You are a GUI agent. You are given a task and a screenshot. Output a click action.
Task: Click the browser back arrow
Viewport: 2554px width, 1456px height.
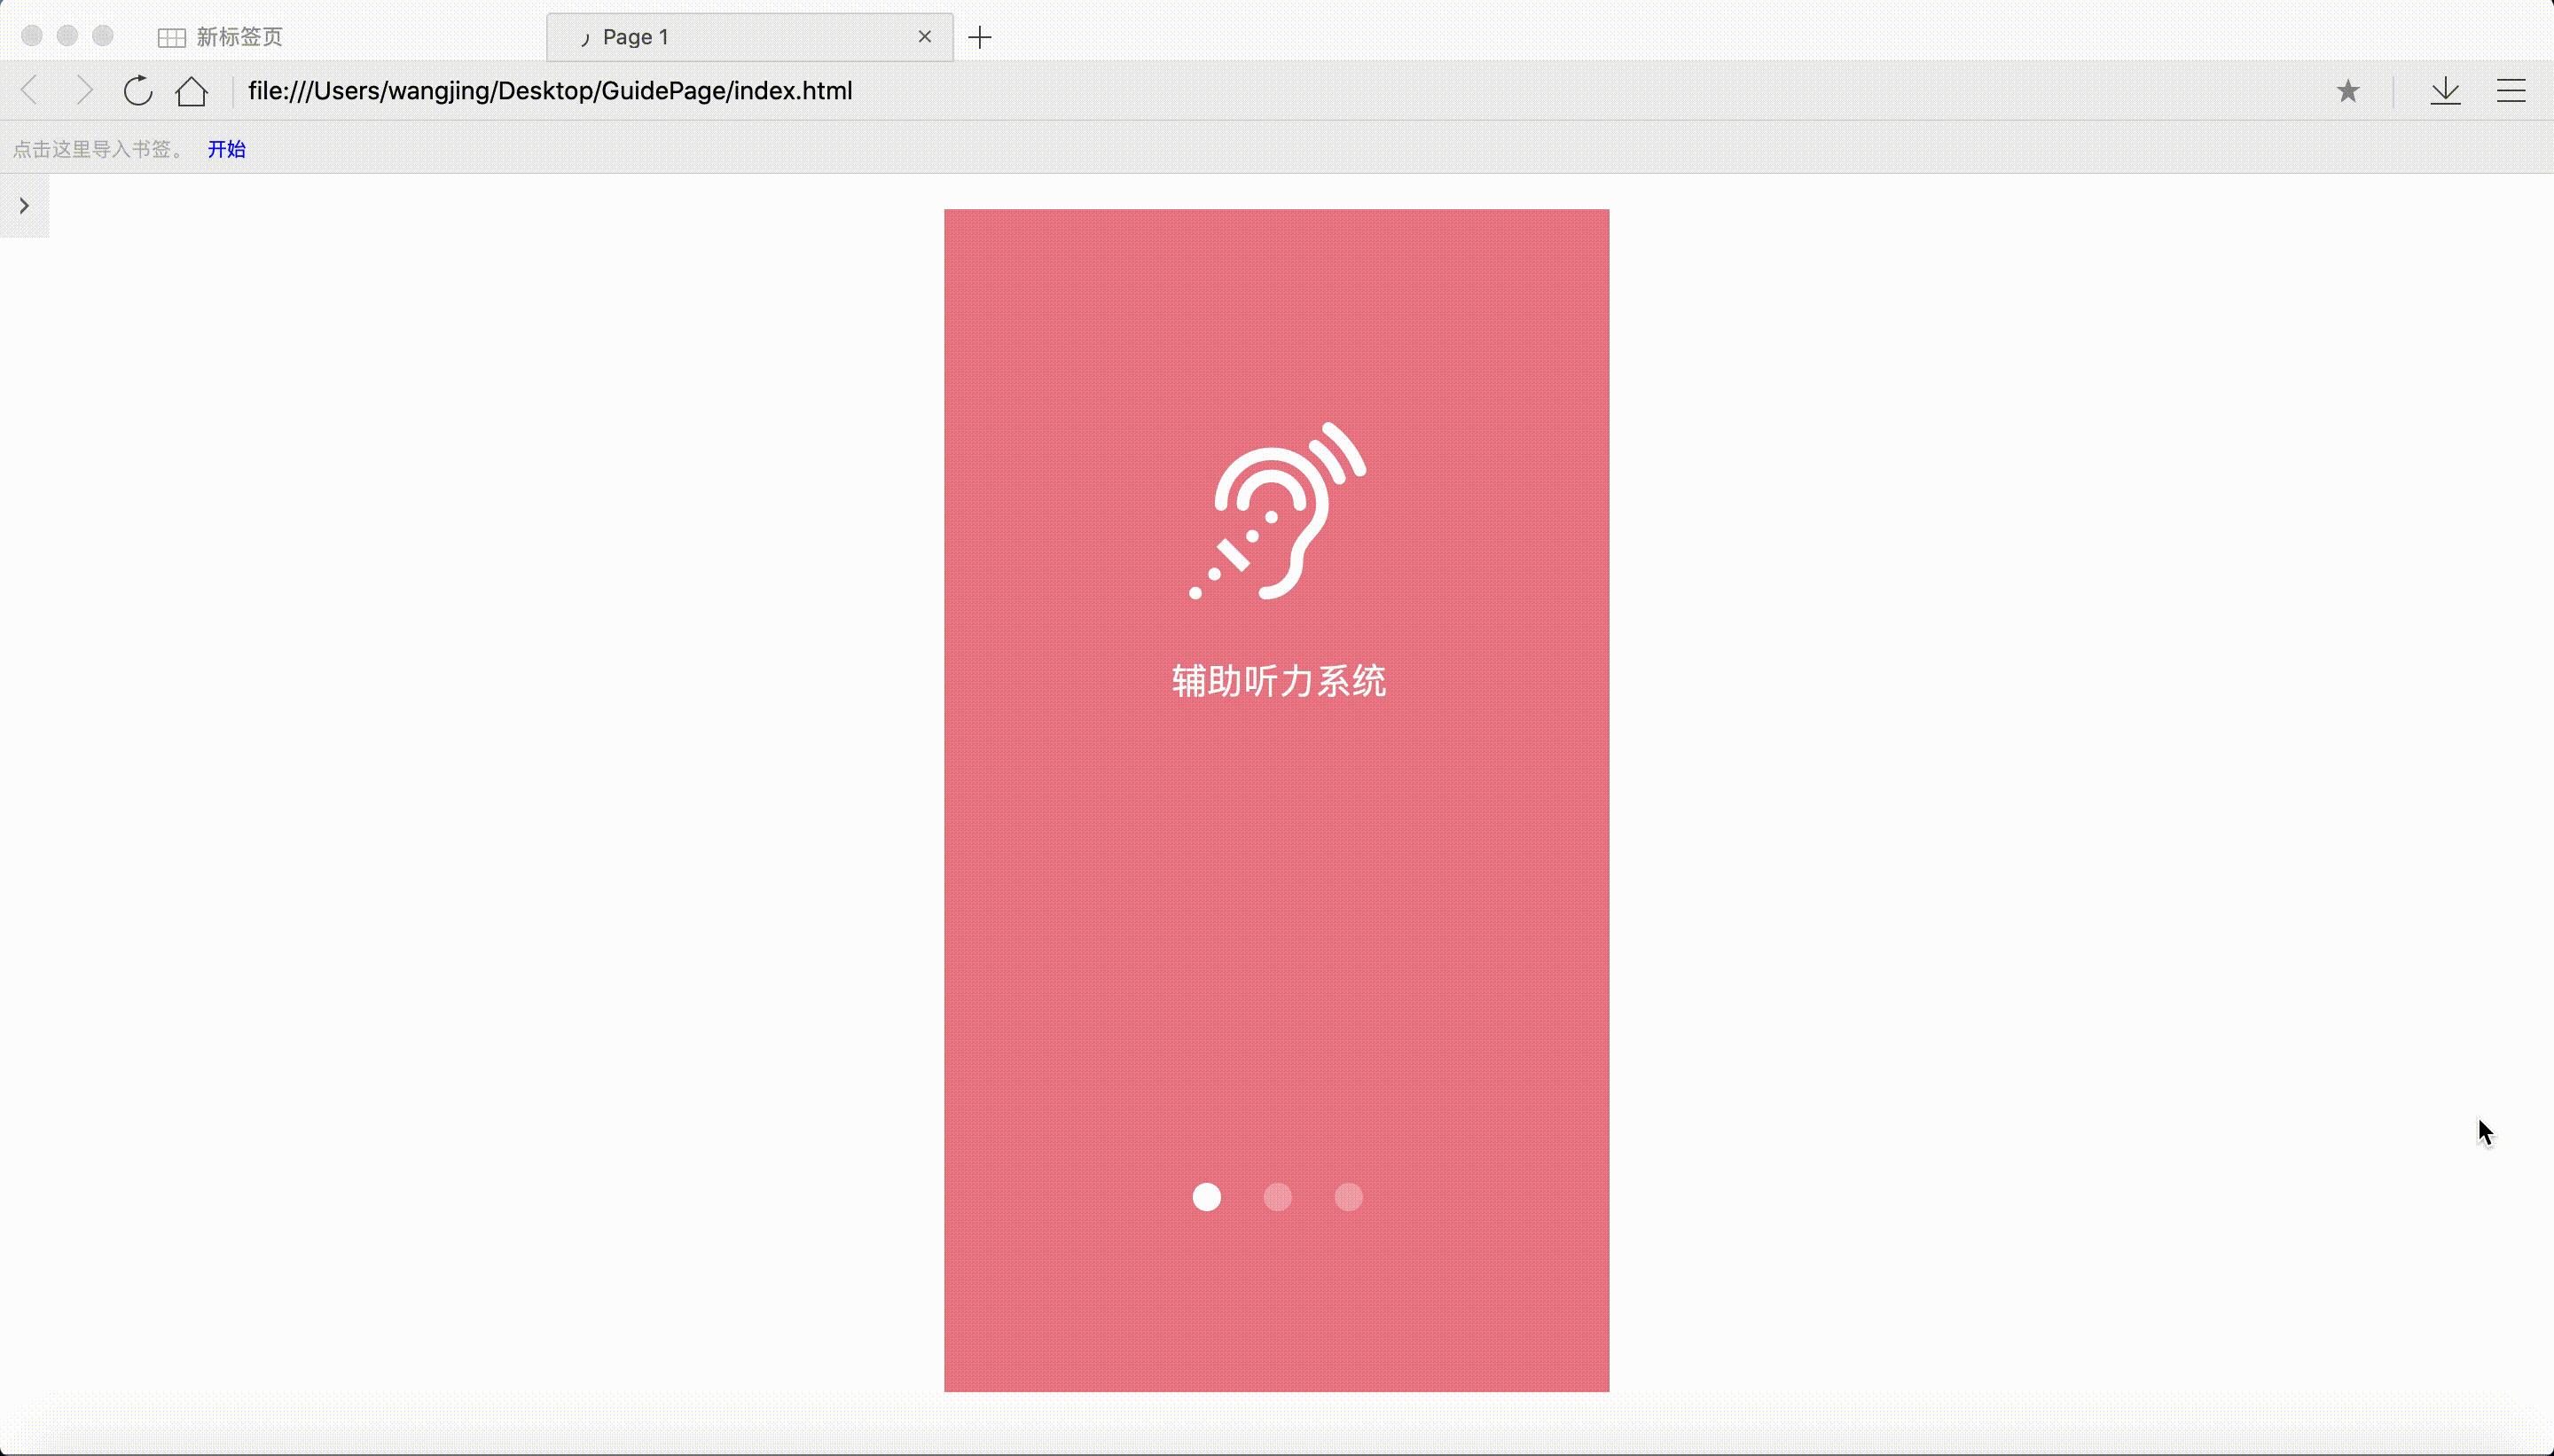(30, 91)
